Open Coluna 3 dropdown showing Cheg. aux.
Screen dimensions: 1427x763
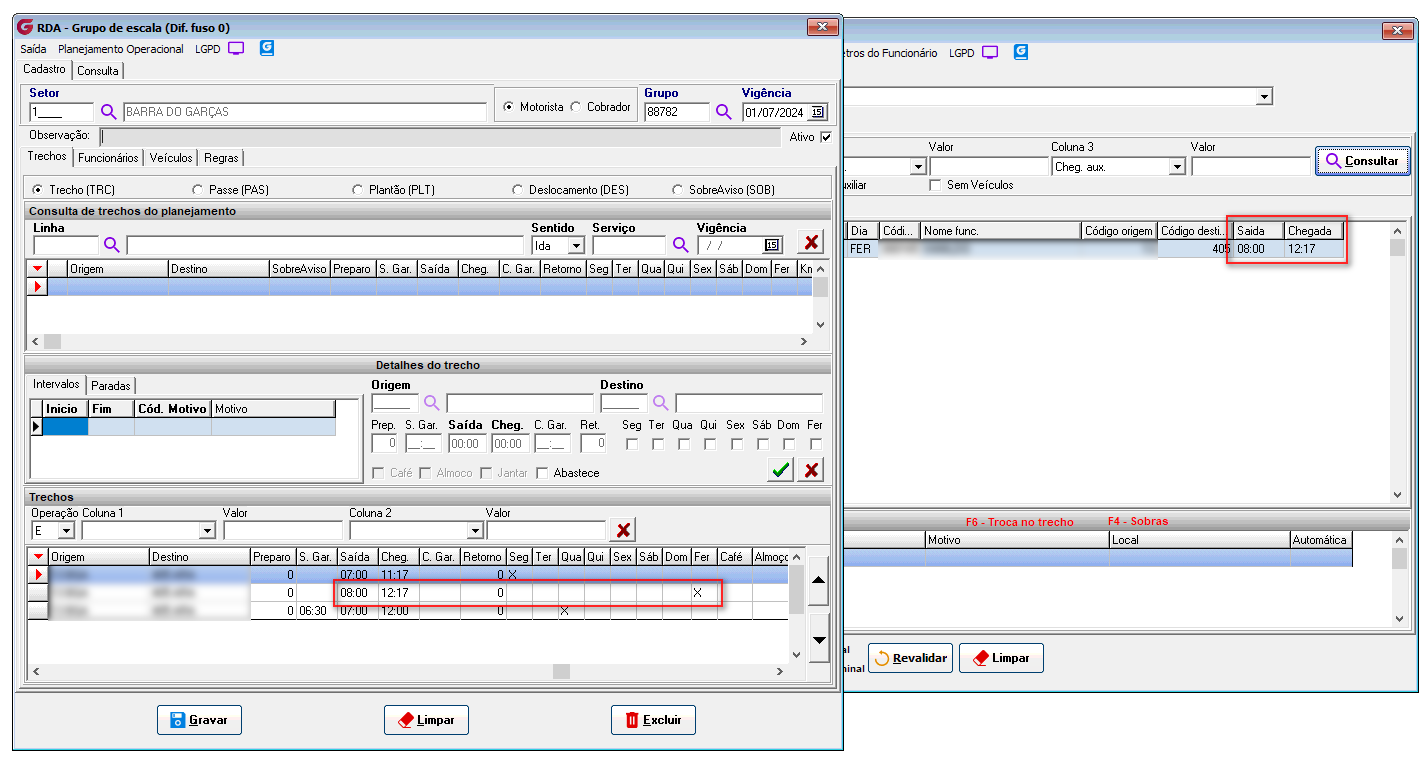[x=1177, y=167]
